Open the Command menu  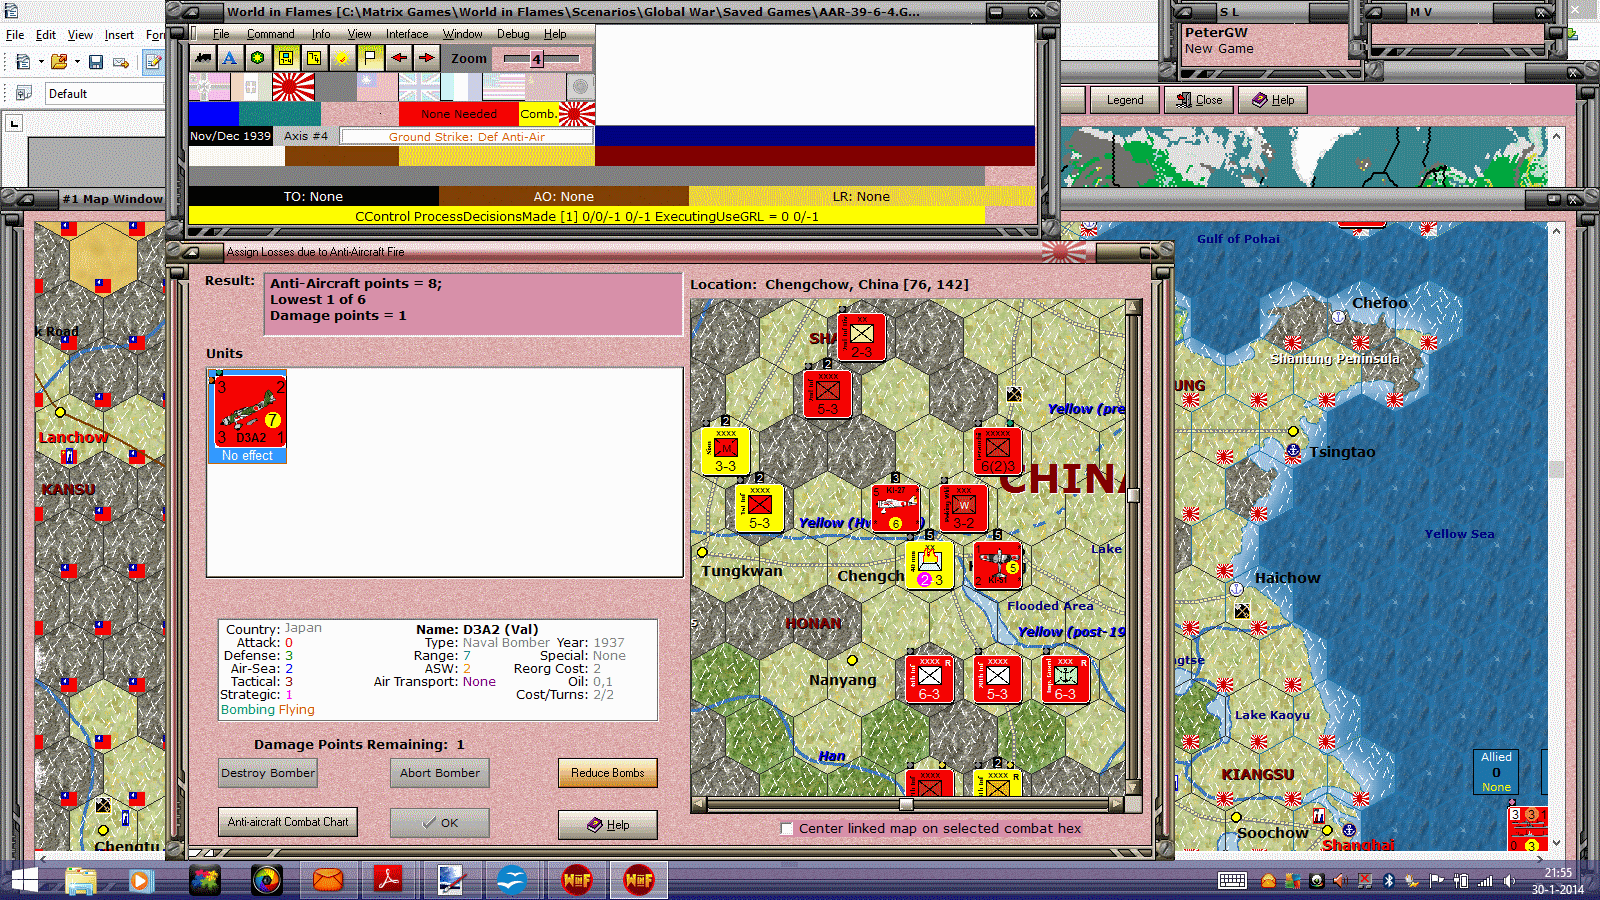click(x=270, y=34)
